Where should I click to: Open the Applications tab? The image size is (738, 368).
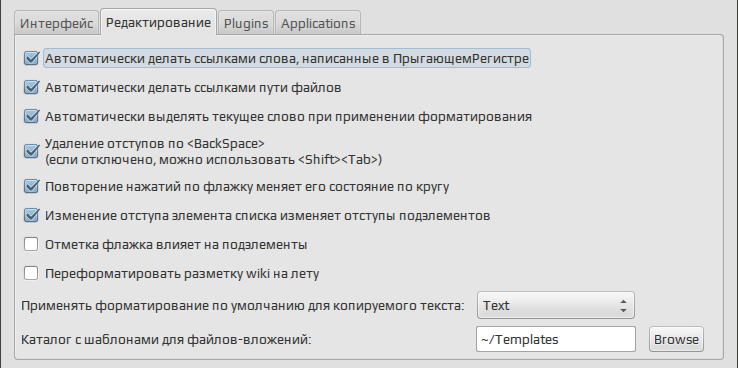tap(318, 24)
